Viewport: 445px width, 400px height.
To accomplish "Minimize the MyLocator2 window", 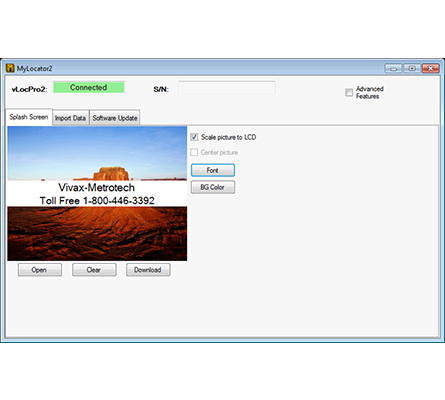I will (393, 69).
